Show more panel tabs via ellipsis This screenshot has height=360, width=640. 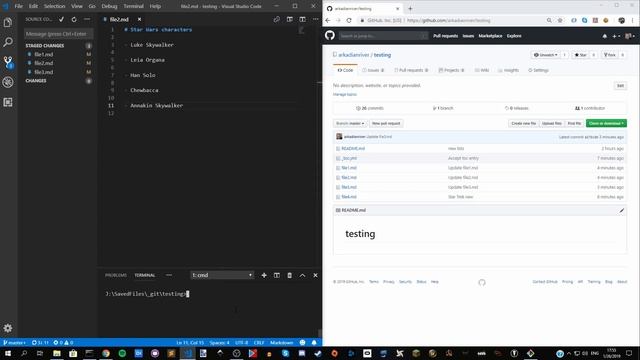(x=169, y=275)
